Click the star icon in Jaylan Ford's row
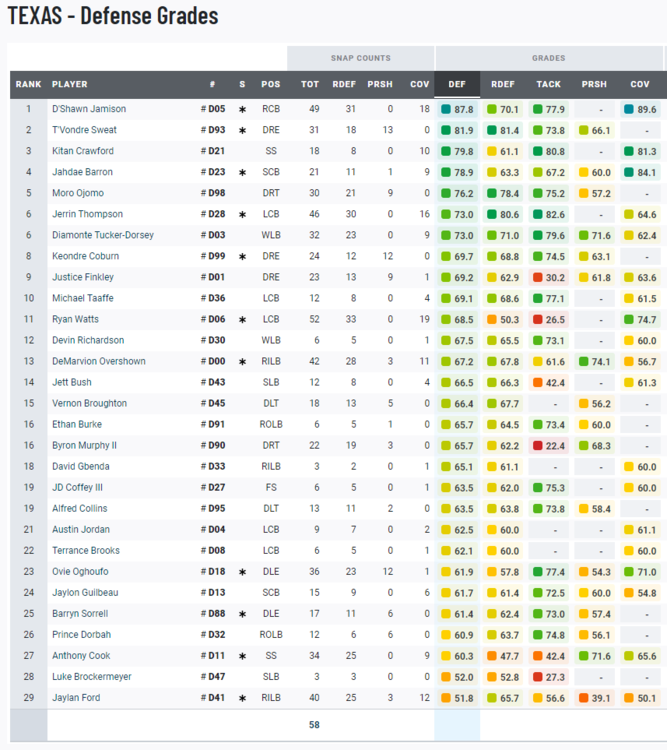Viewport: 667px width, 750px height. click(242, 698)
